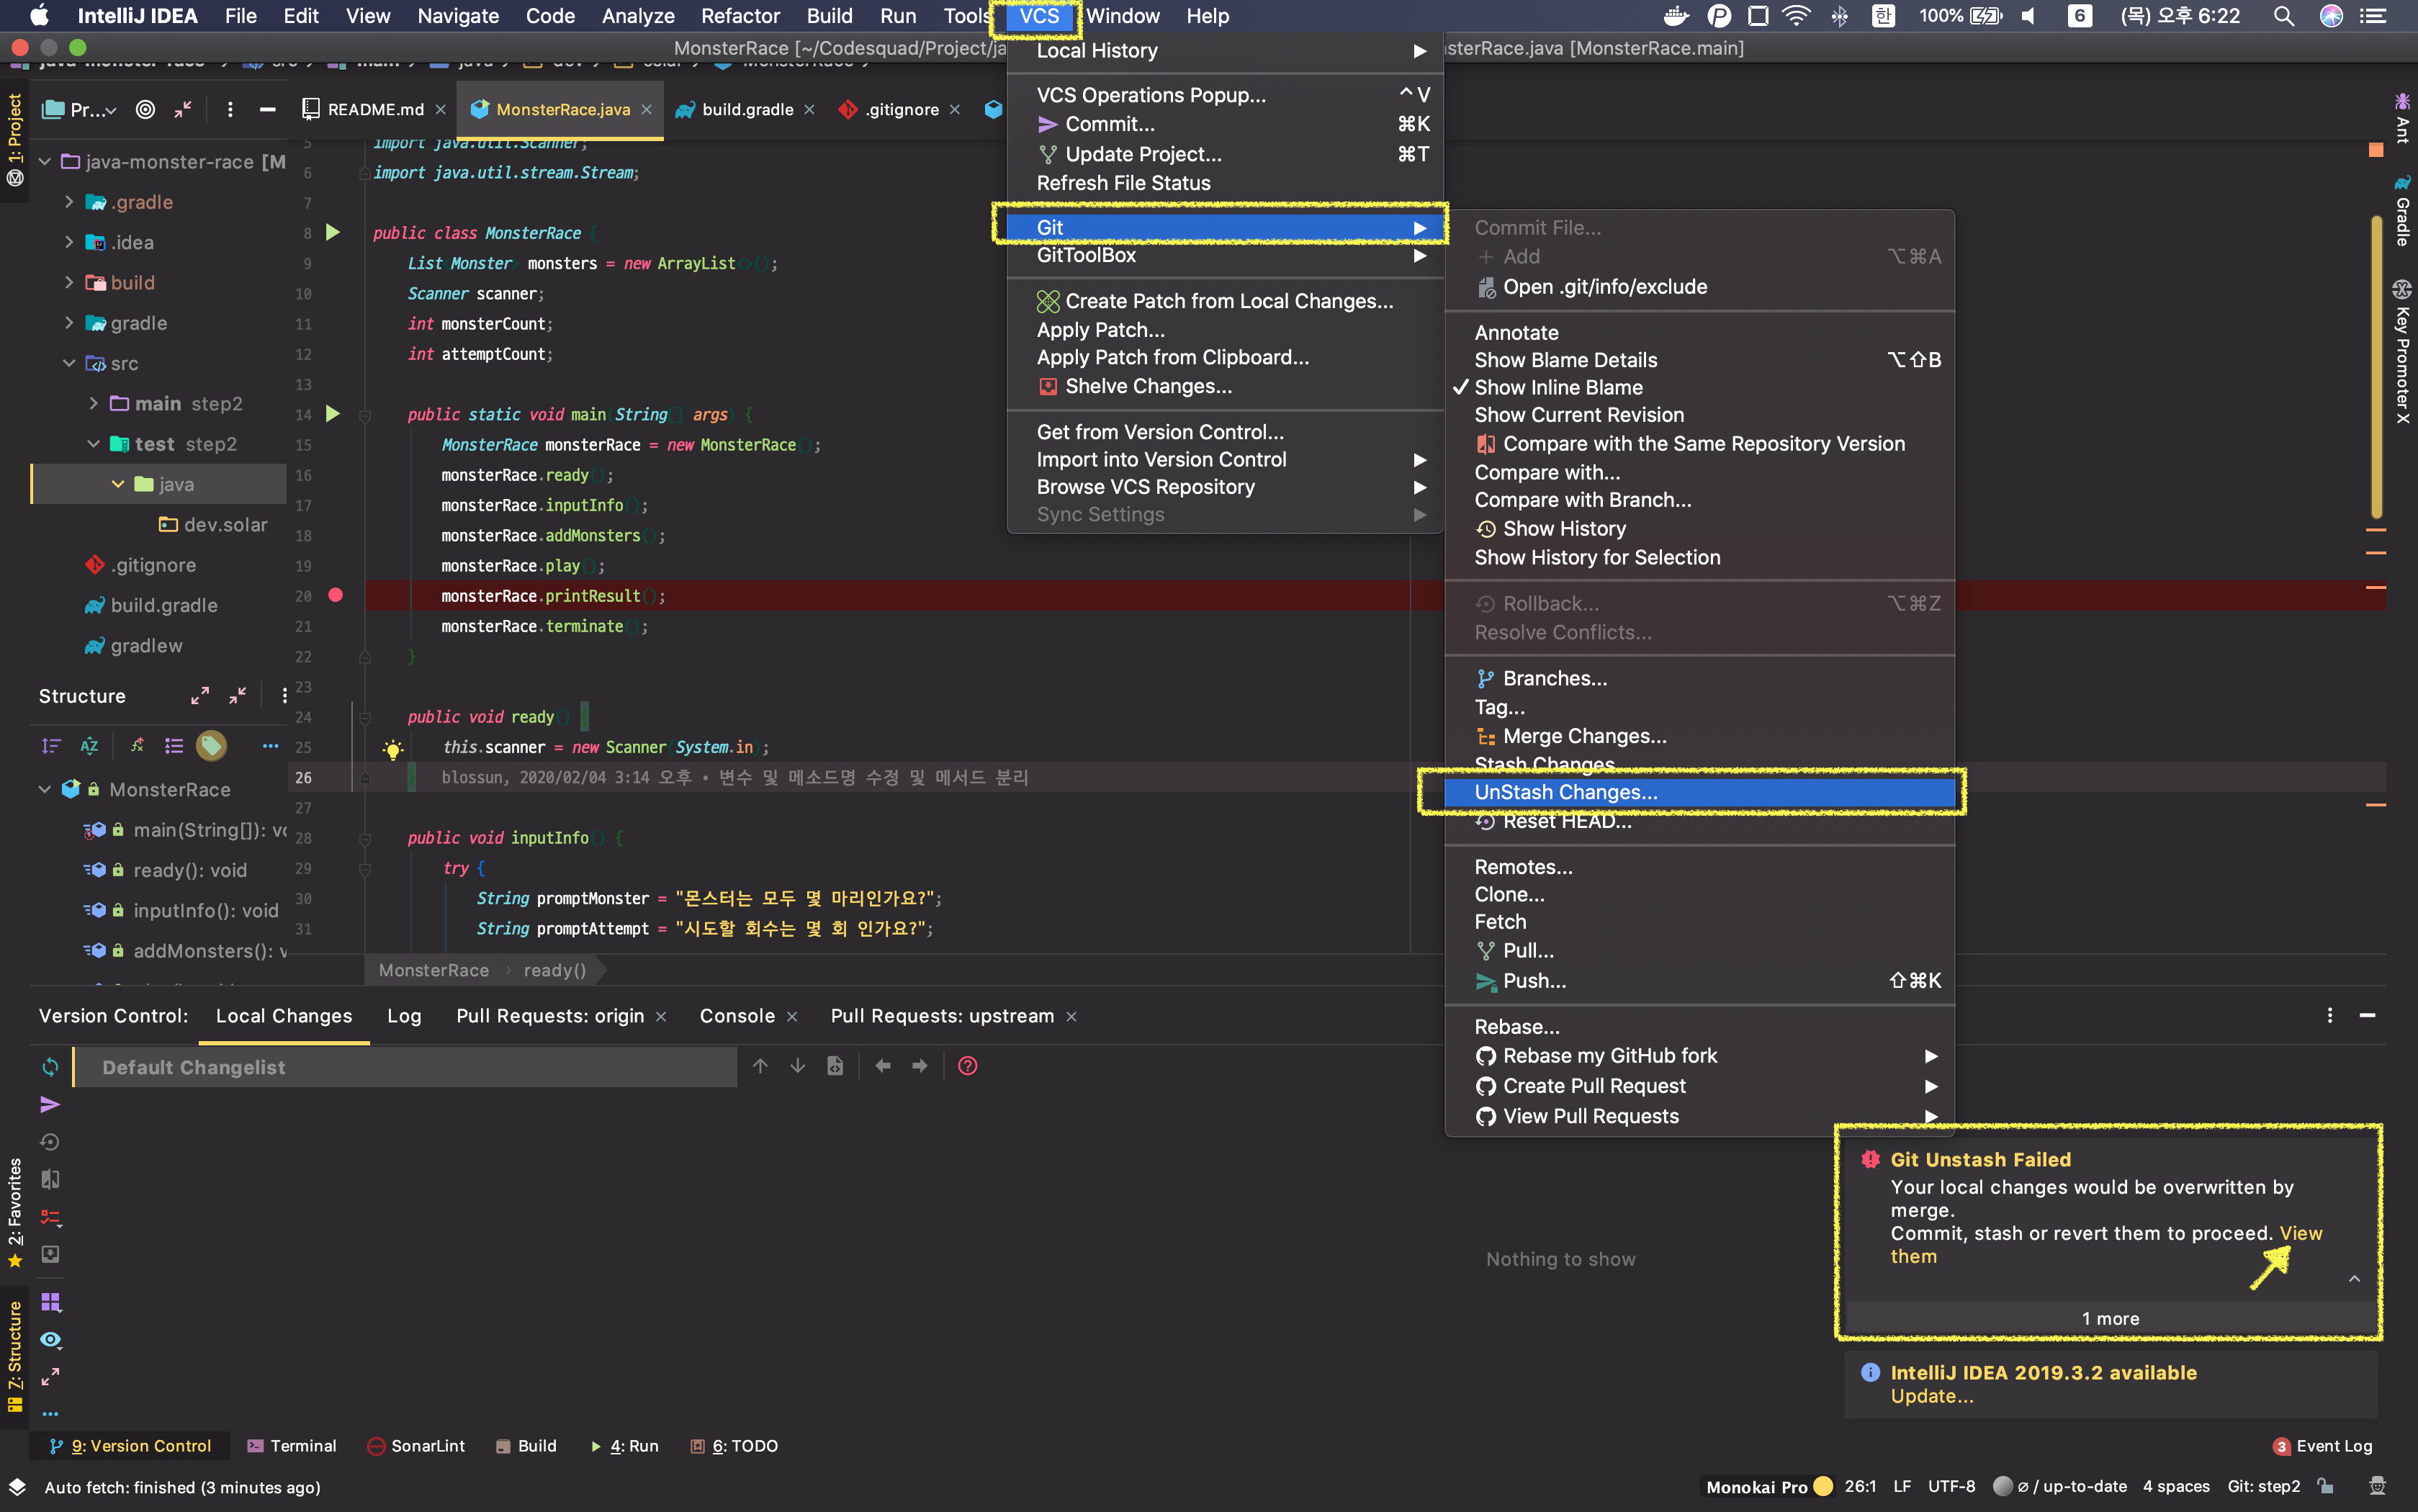Click the Git: step2 branch status widget
Screen dimensions: 2418x1512
2263,1486
